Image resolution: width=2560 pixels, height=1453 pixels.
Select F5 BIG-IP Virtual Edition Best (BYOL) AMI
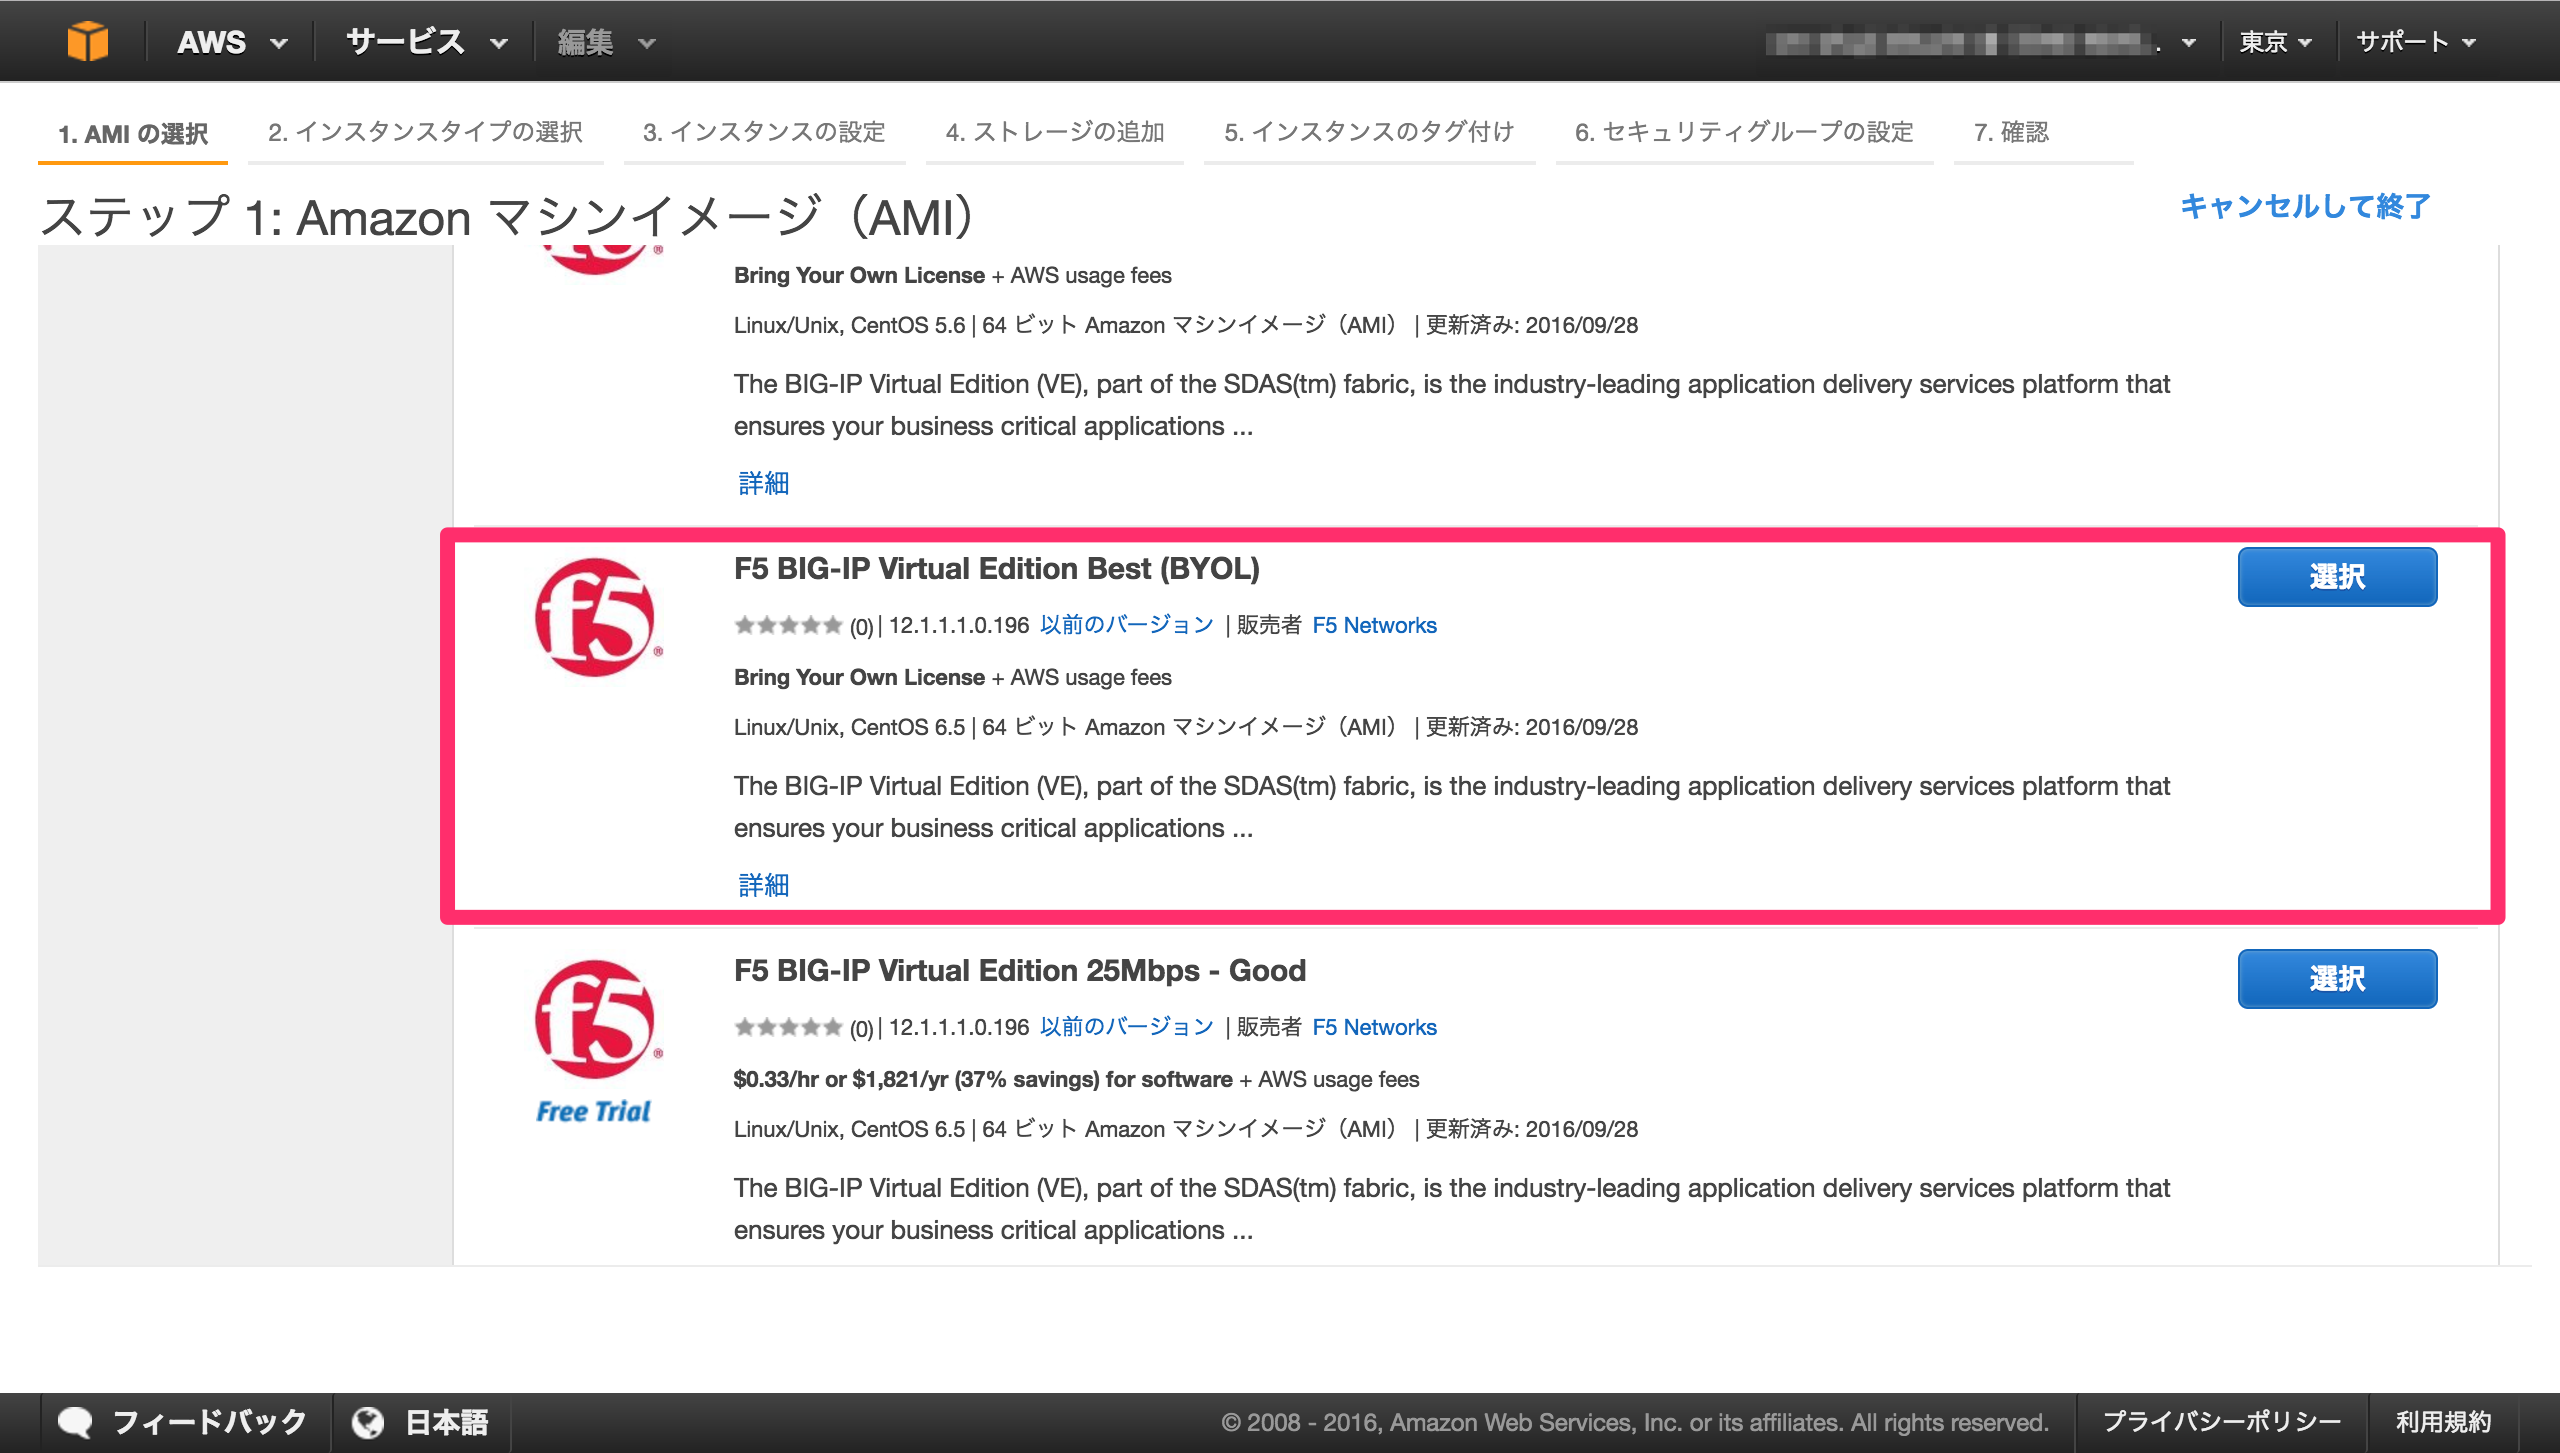pos(2337,577)
